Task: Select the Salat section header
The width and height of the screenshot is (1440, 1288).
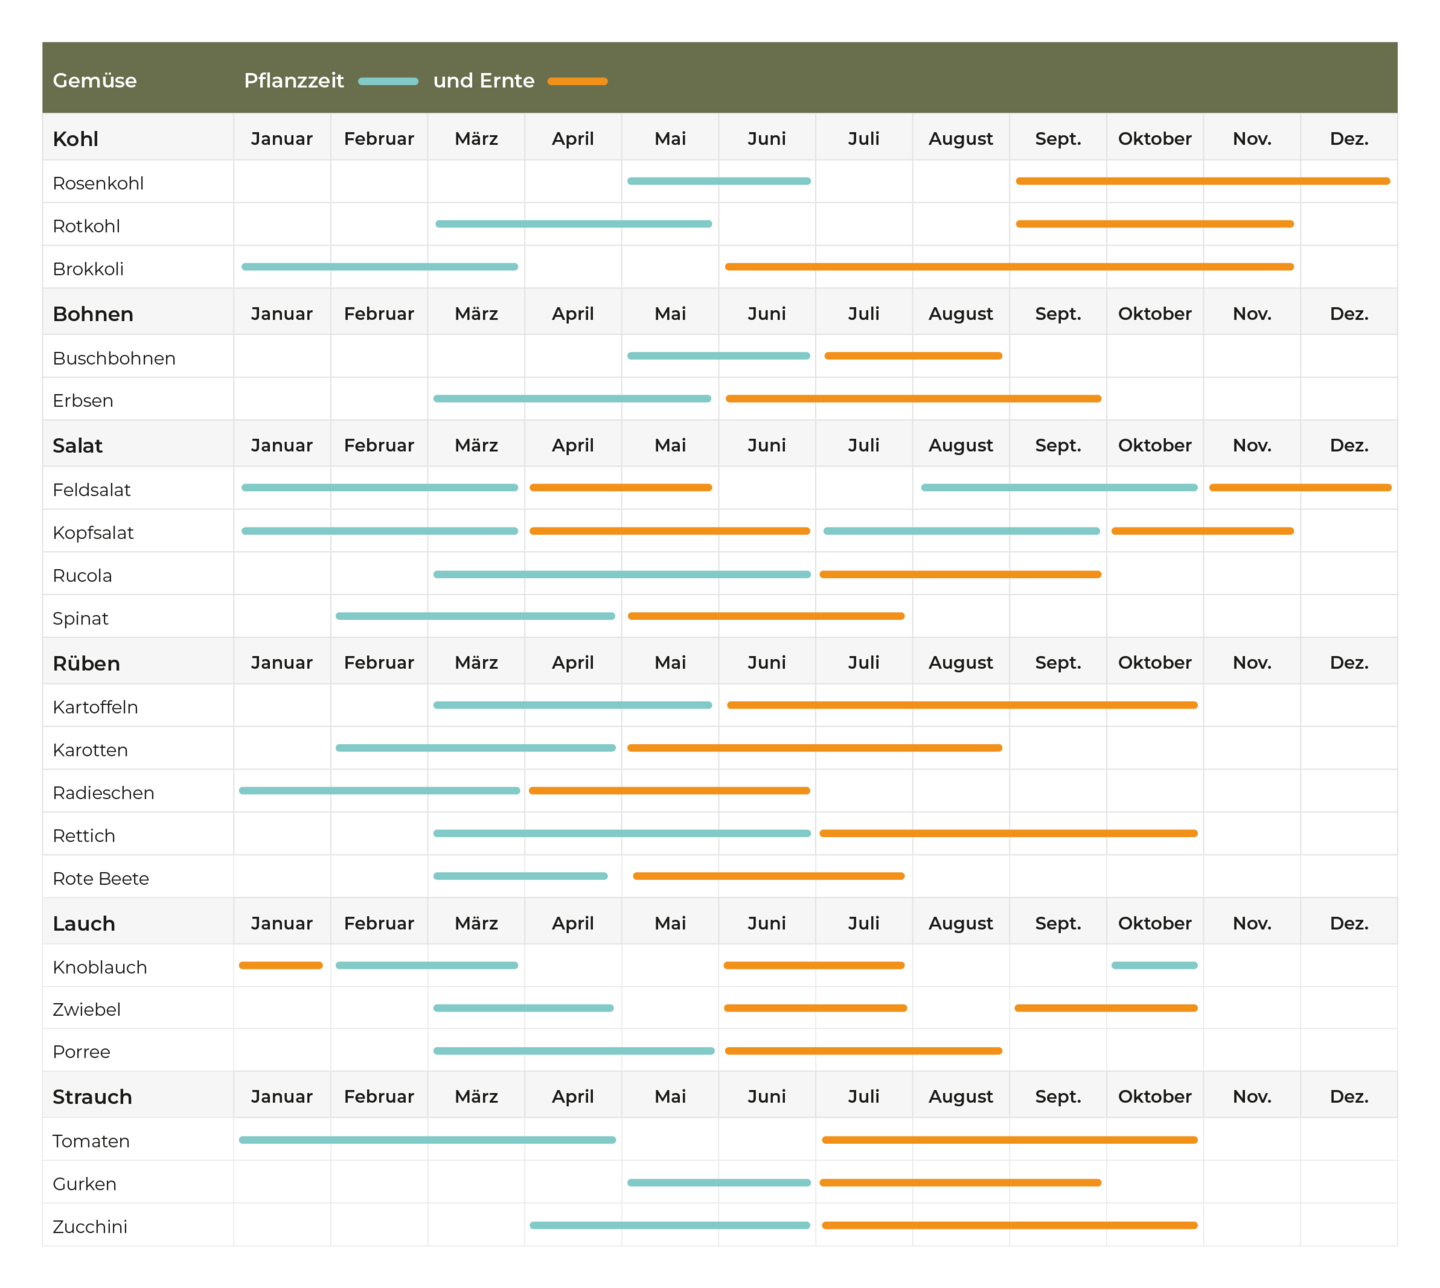Action: pos(78,446)
